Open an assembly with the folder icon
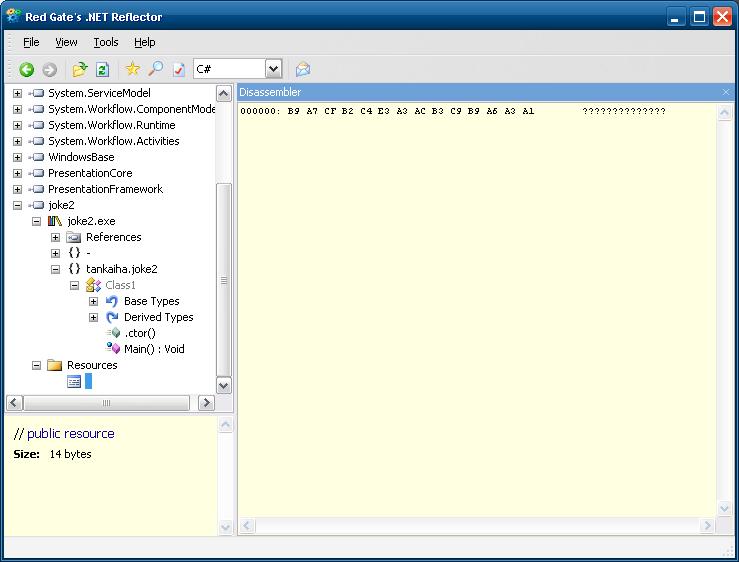The width and height of the screenshot is (739, 562). (80, 69)
